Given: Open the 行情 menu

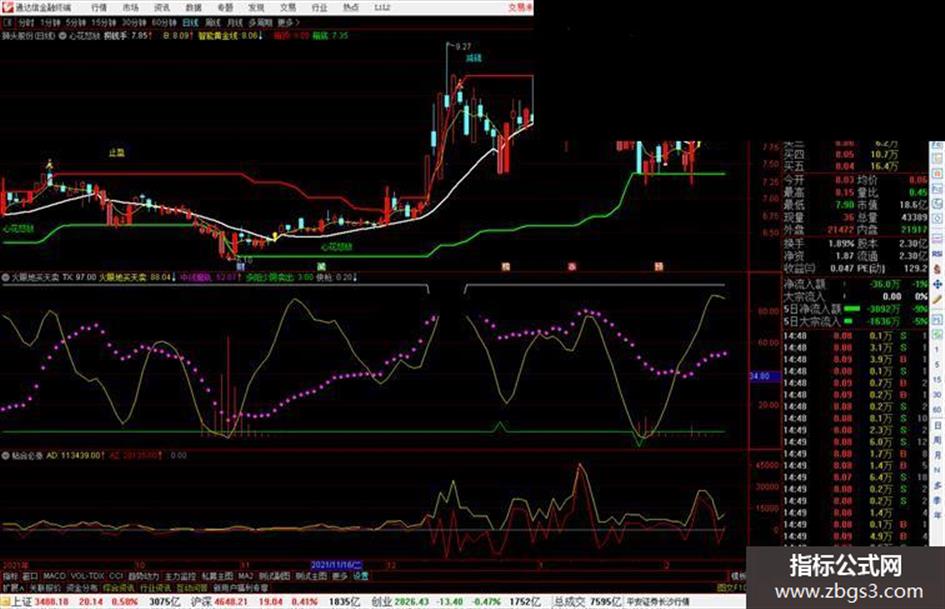Looking at the screenshot, I should (x=99, y=7).
